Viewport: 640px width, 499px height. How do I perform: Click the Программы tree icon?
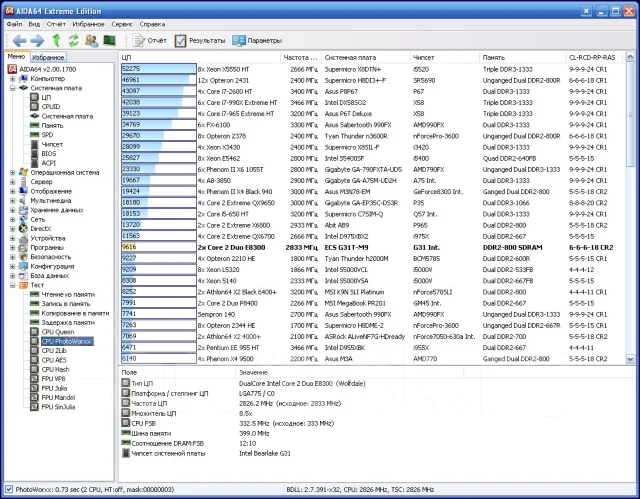pos(23,248)
